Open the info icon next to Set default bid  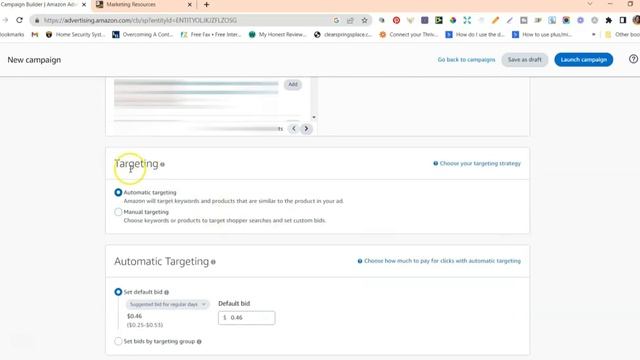pos(167,292)
